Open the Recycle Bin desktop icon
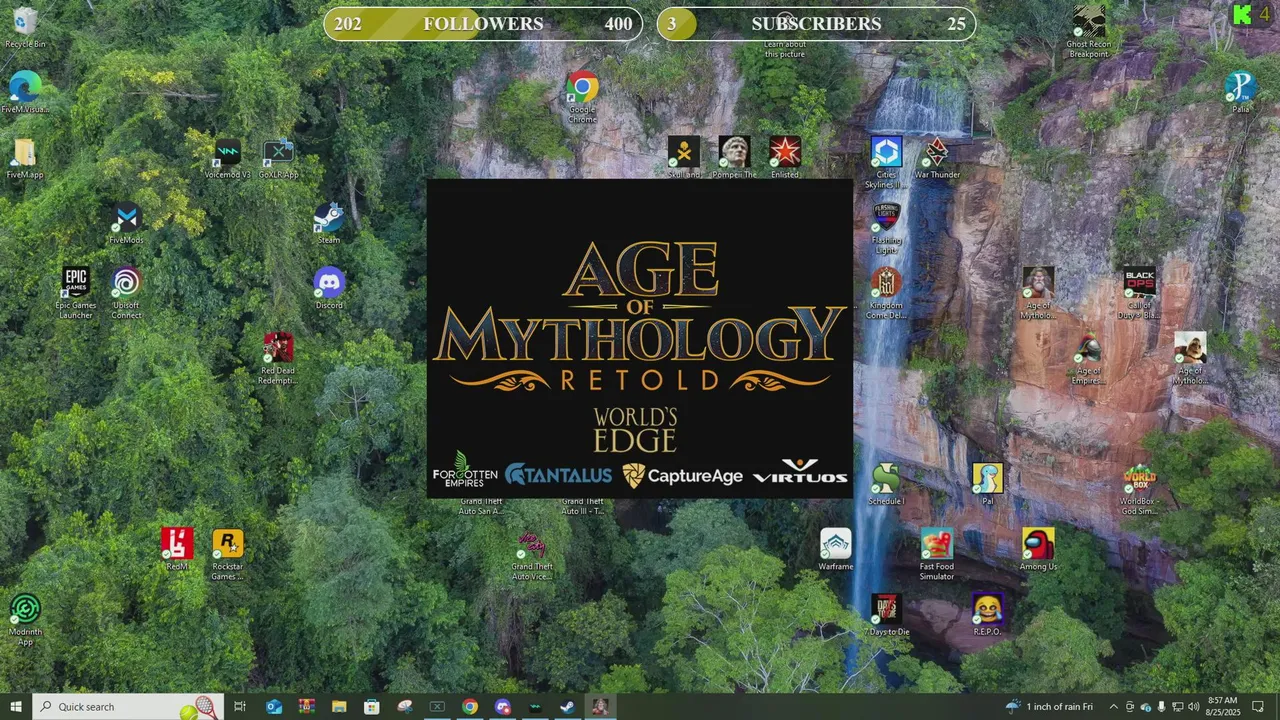This screenshot has width=1280, height=720. (x=25, y=26)
